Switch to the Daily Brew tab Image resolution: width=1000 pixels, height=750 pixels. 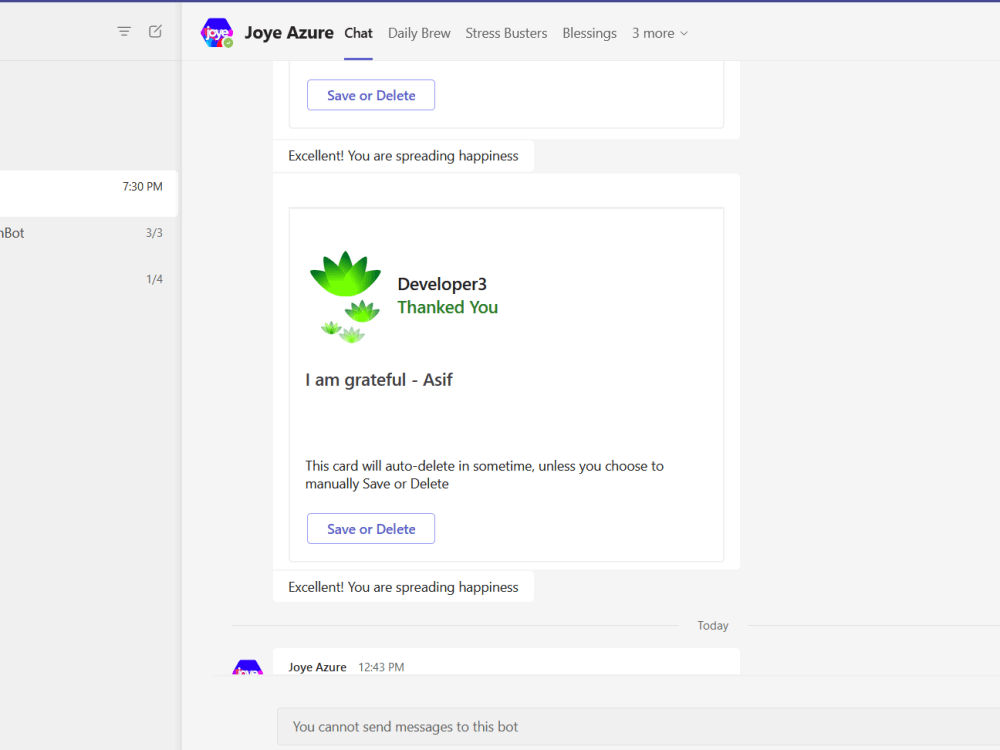click(x=419, y=33)
